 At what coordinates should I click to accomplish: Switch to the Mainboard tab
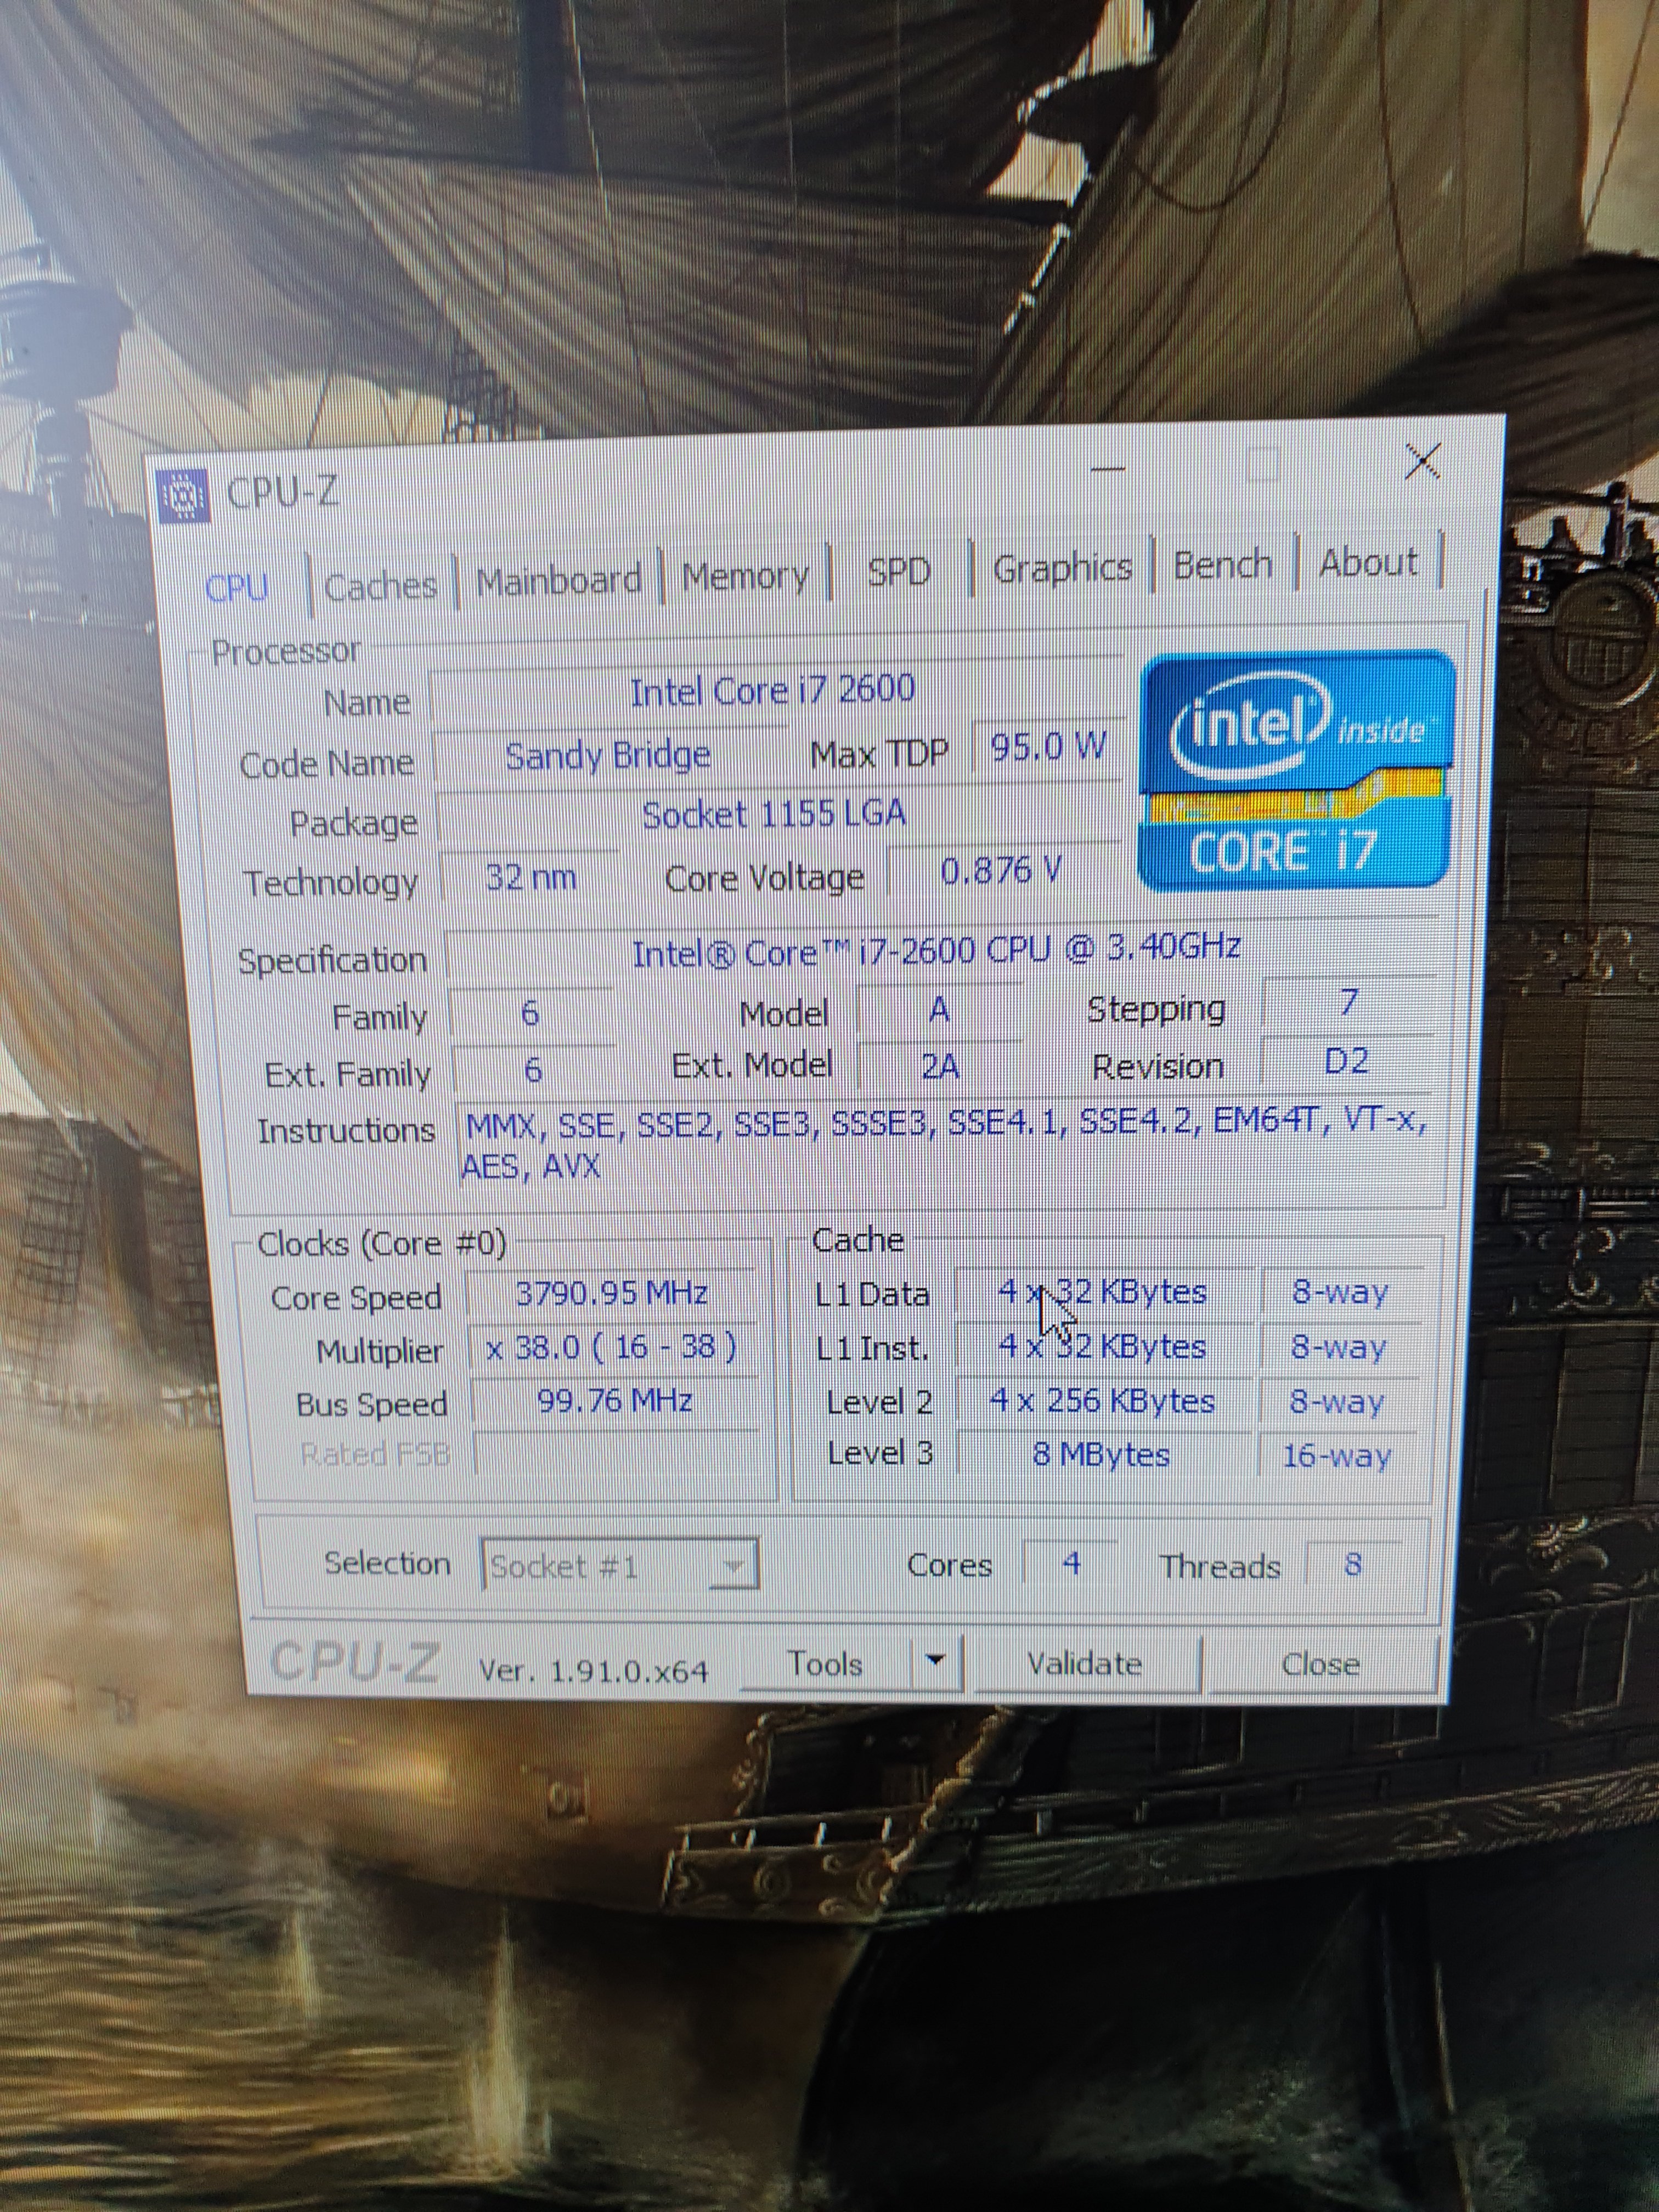point(558,580)
